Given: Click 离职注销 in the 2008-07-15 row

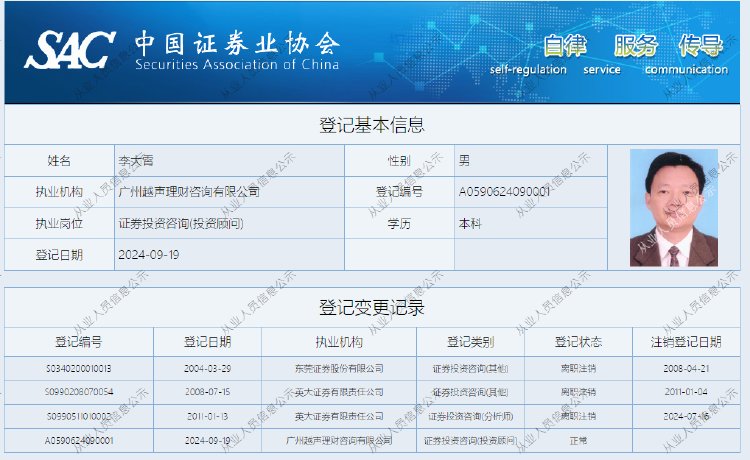Looking at the screenshot, I should [x=578, y=392].
